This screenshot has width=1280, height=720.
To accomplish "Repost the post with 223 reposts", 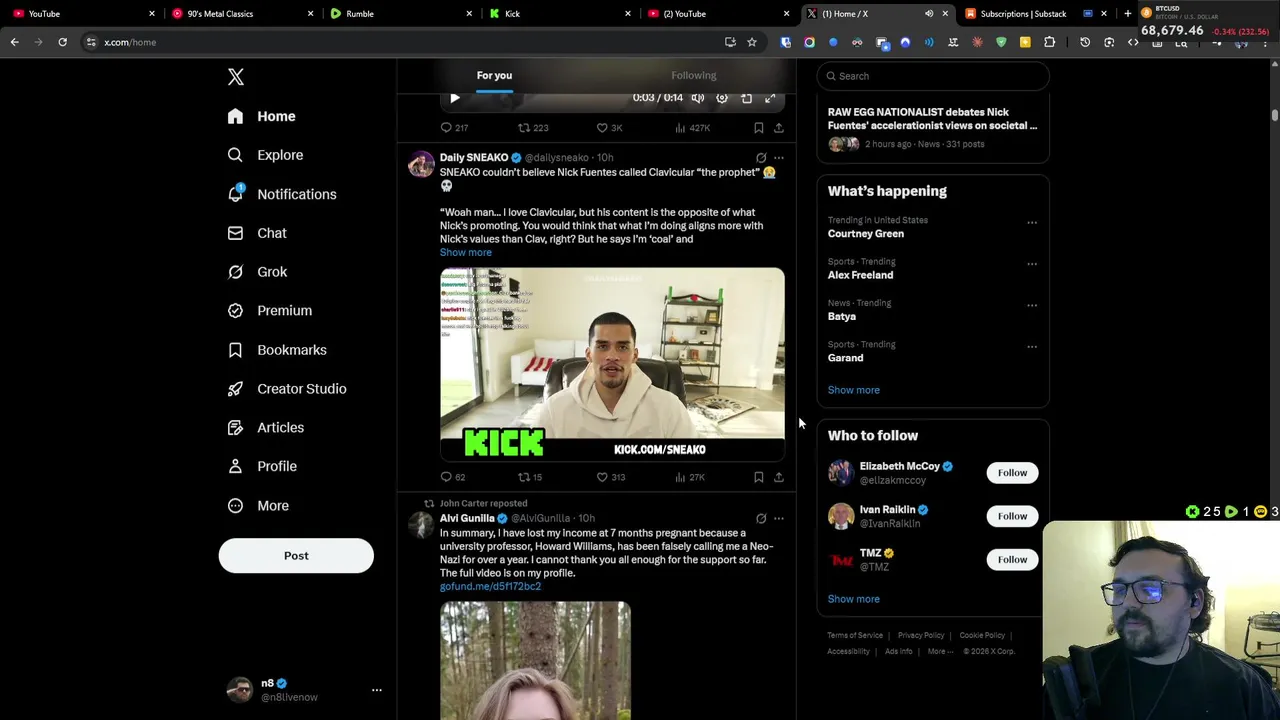I will click(x=533, y=128).
